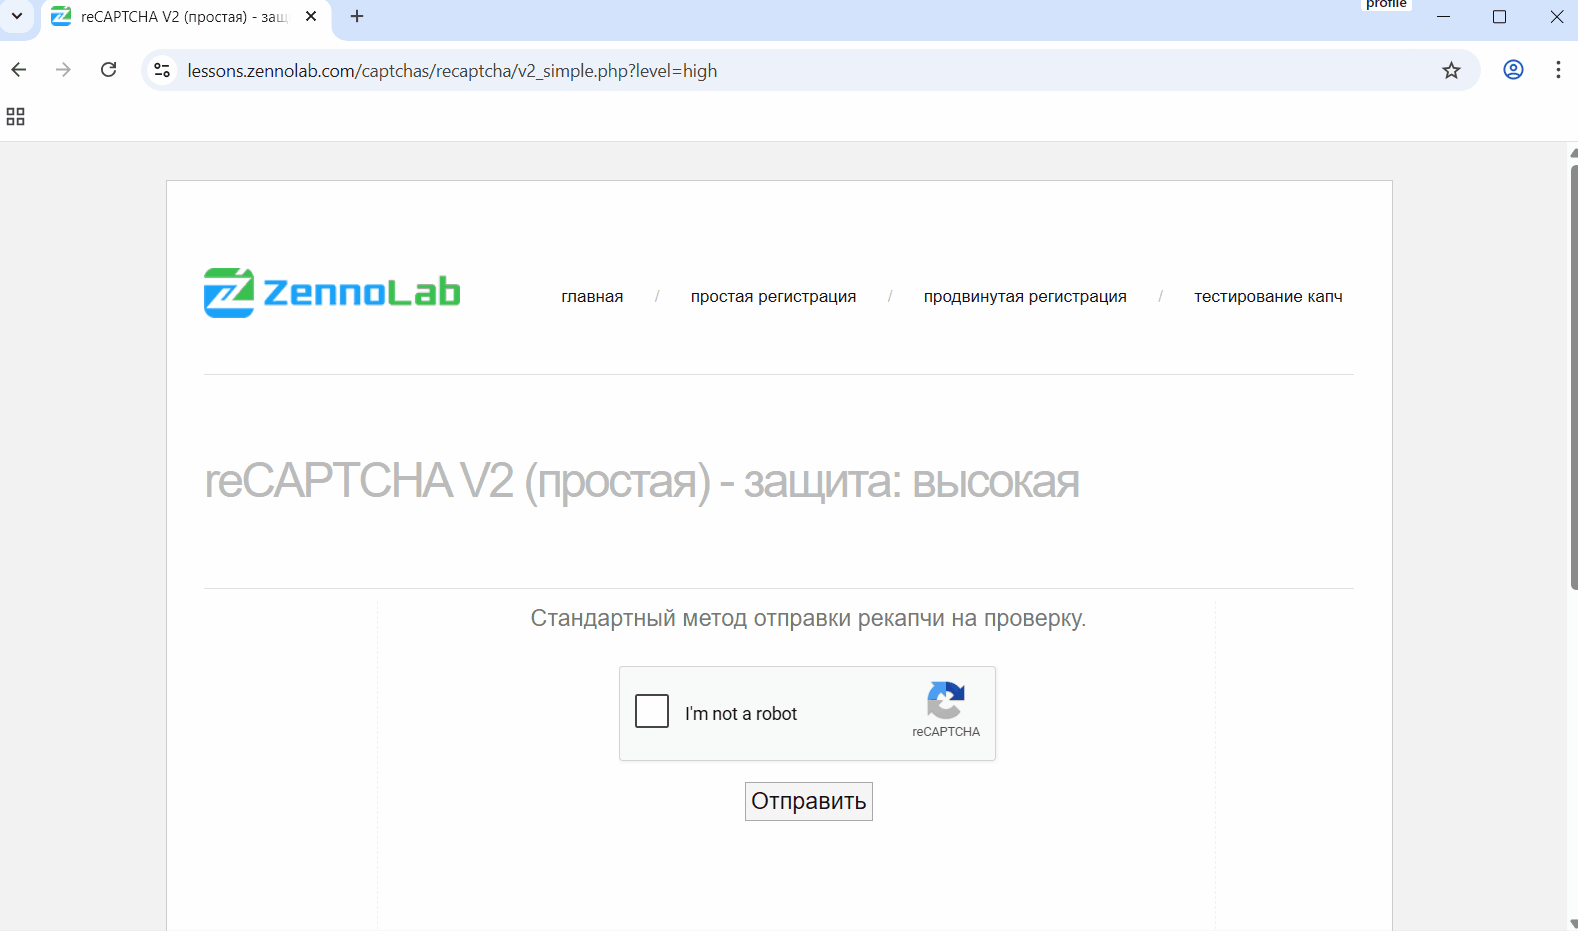The height and width of the screenshot is (931, 1578).
Task: Go to the главная menu item
Action: point(592,296)
